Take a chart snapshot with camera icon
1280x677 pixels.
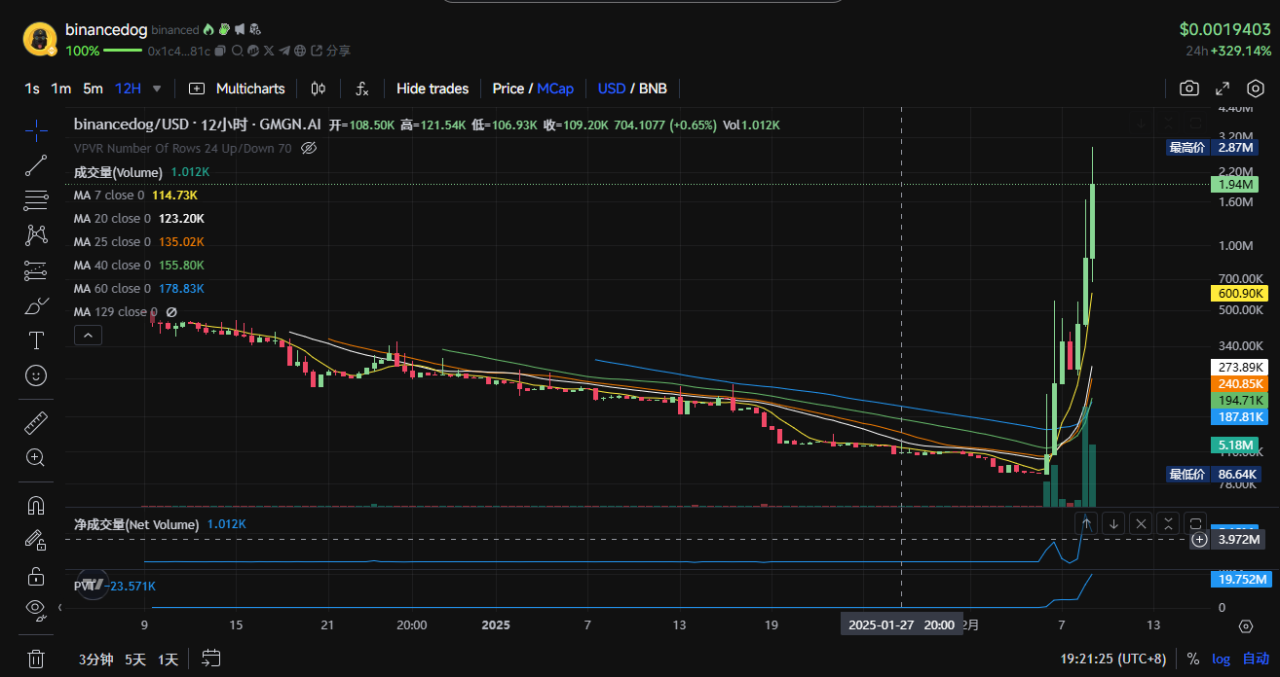[x=1189, y=88]
